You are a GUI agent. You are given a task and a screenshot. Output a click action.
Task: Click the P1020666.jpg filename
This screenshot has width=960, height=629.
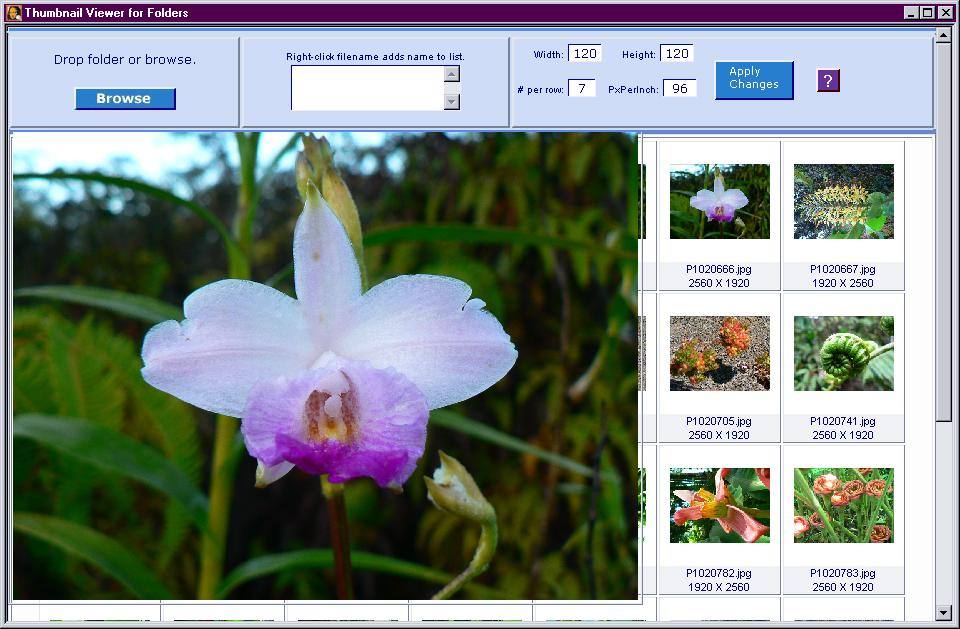pyautogui.click(x=719, y=269)
